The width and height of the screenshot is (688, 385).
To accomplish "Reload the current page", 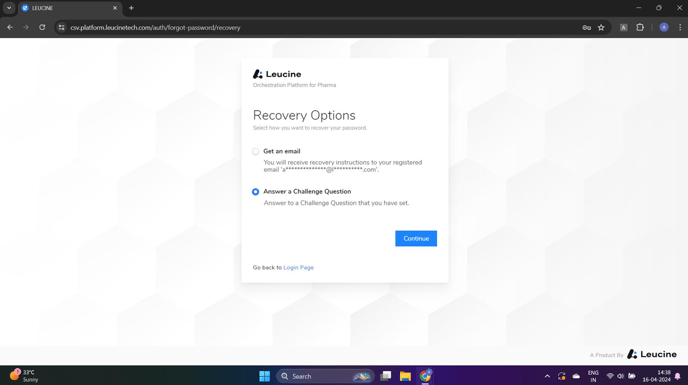I will click(x=42, y=27).
